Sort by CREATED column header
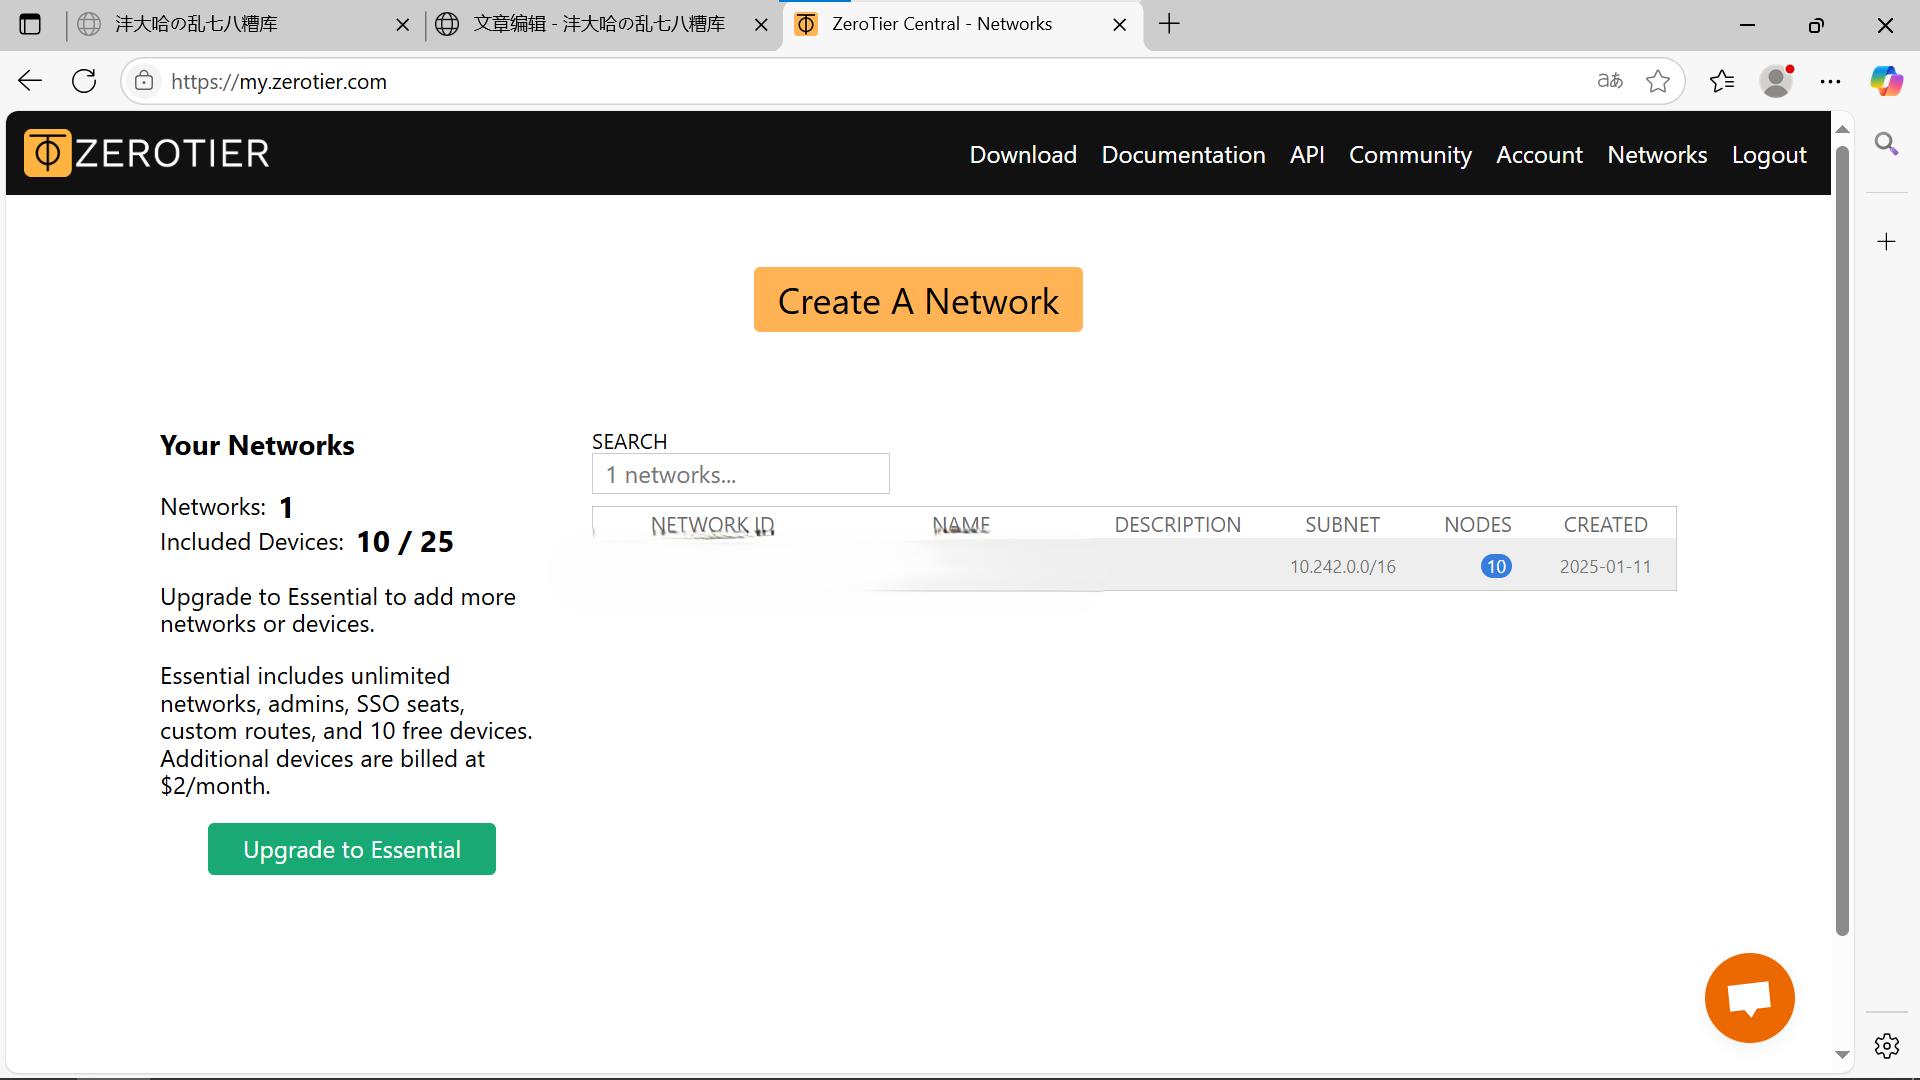This screenshot has width=1920, height=1080. click(x=1605, y=525)
